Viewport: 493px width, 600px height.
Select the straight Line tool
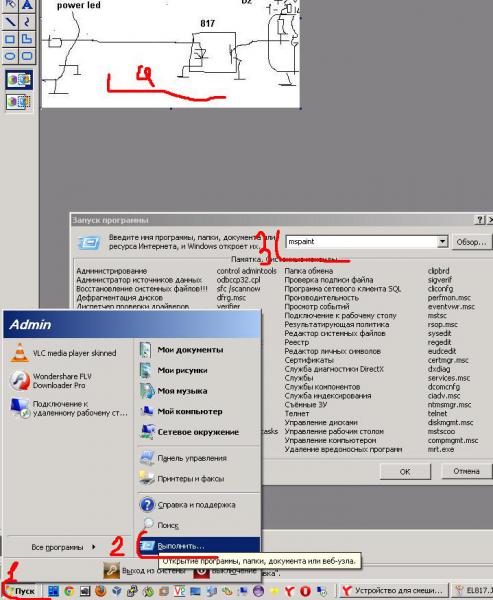(10, 21)
